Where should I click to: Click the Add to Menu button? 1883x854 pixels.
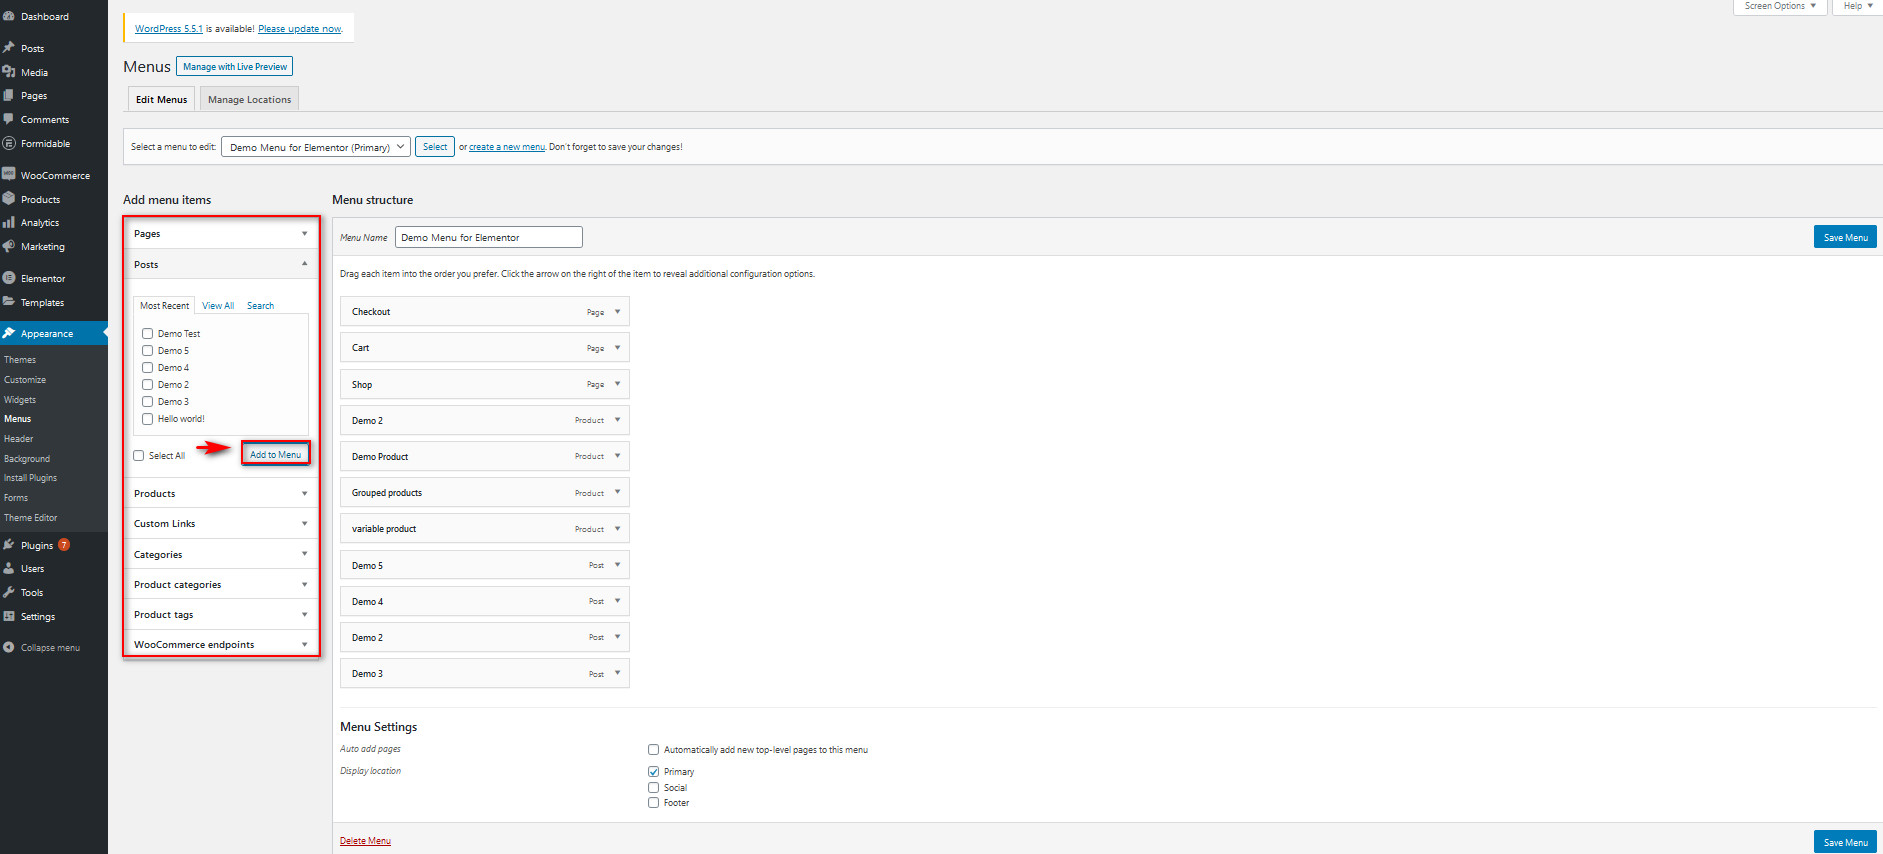point(275,454)
